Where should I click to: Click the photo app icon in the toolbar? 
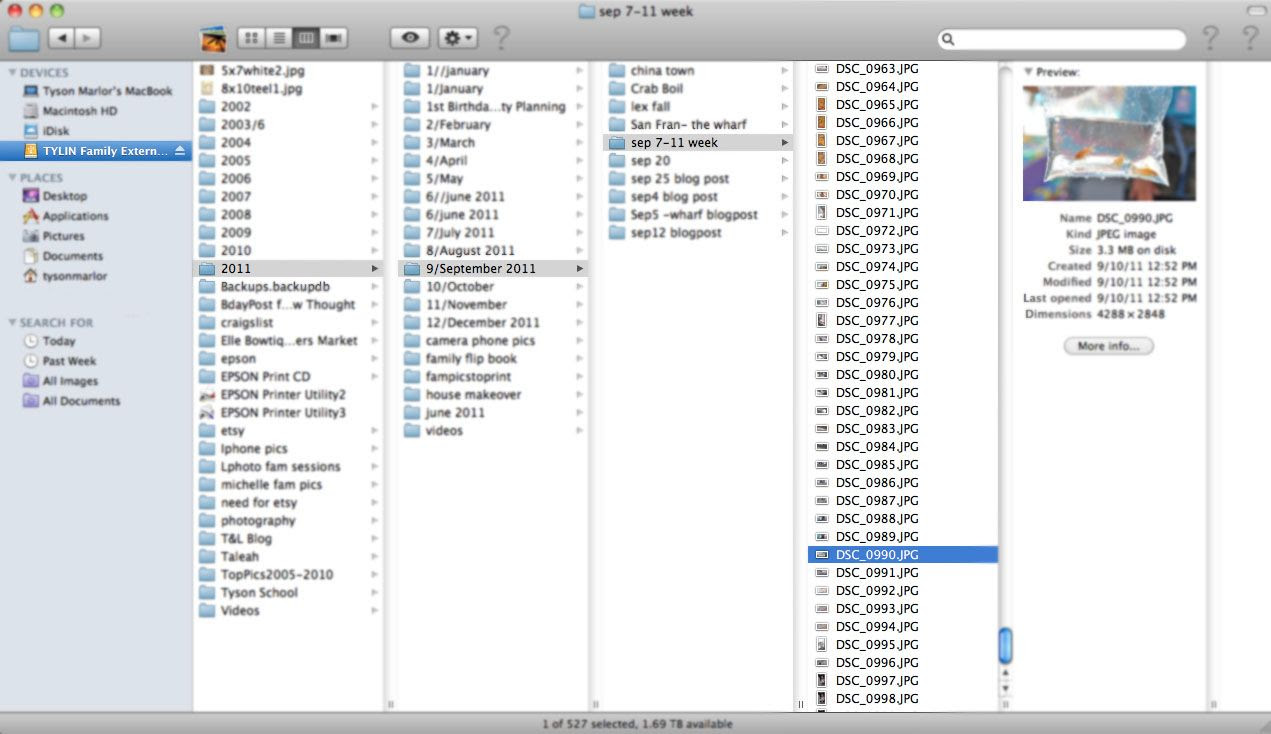click(213, 39)
